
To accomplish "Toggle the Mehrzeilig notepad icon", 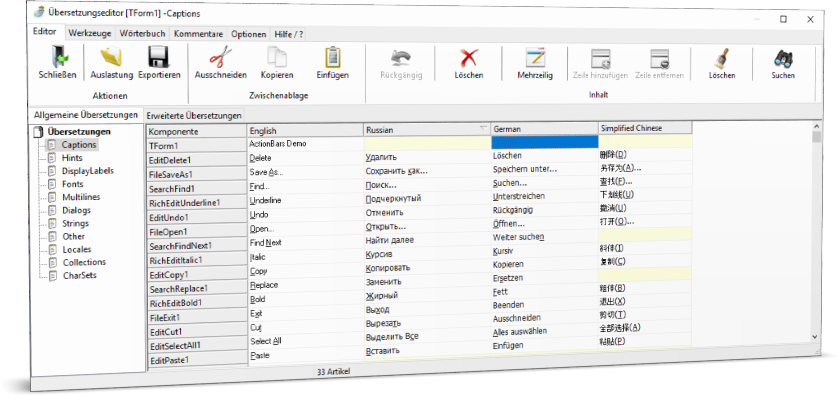I will pos(535,57).
